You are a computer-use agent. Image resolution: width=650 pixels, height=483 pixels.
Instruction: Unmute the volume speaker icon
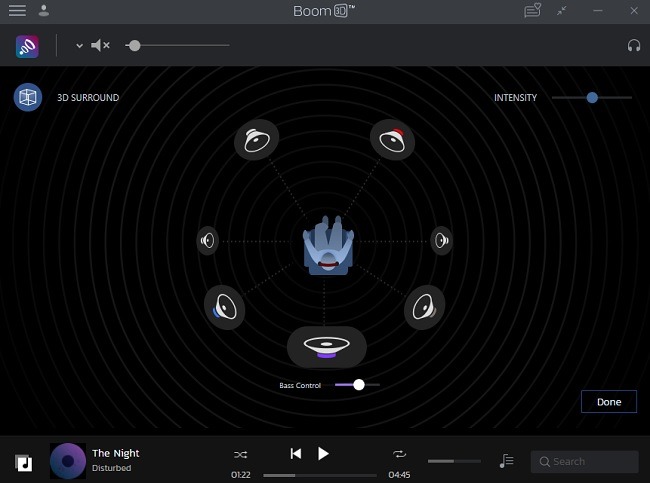[100, 45]
